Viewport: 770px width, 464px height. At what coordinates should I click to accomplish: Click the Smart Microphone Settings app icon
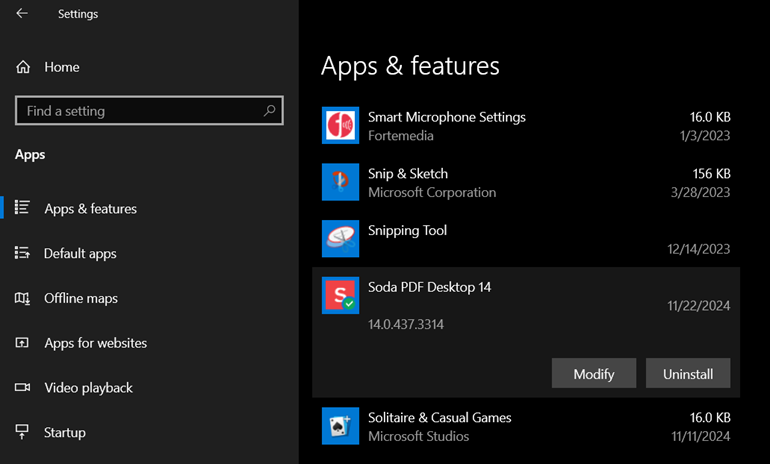point(340,125)
